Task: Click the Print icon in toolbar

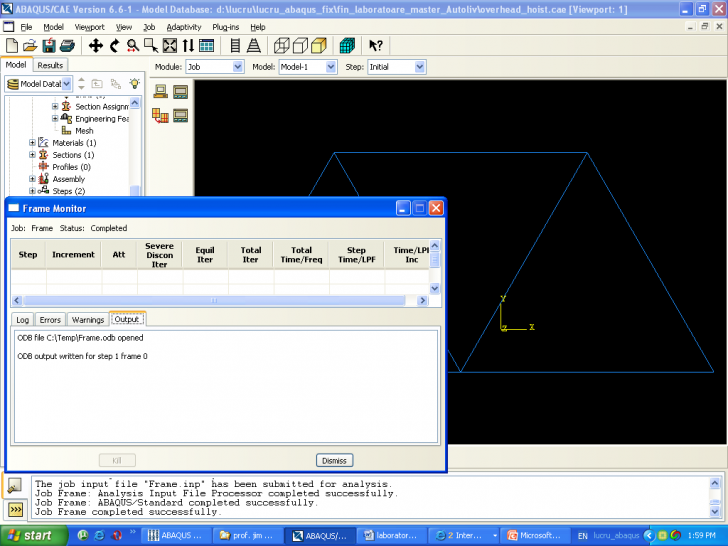Action: pyautogui.click(x=66, y=46)
